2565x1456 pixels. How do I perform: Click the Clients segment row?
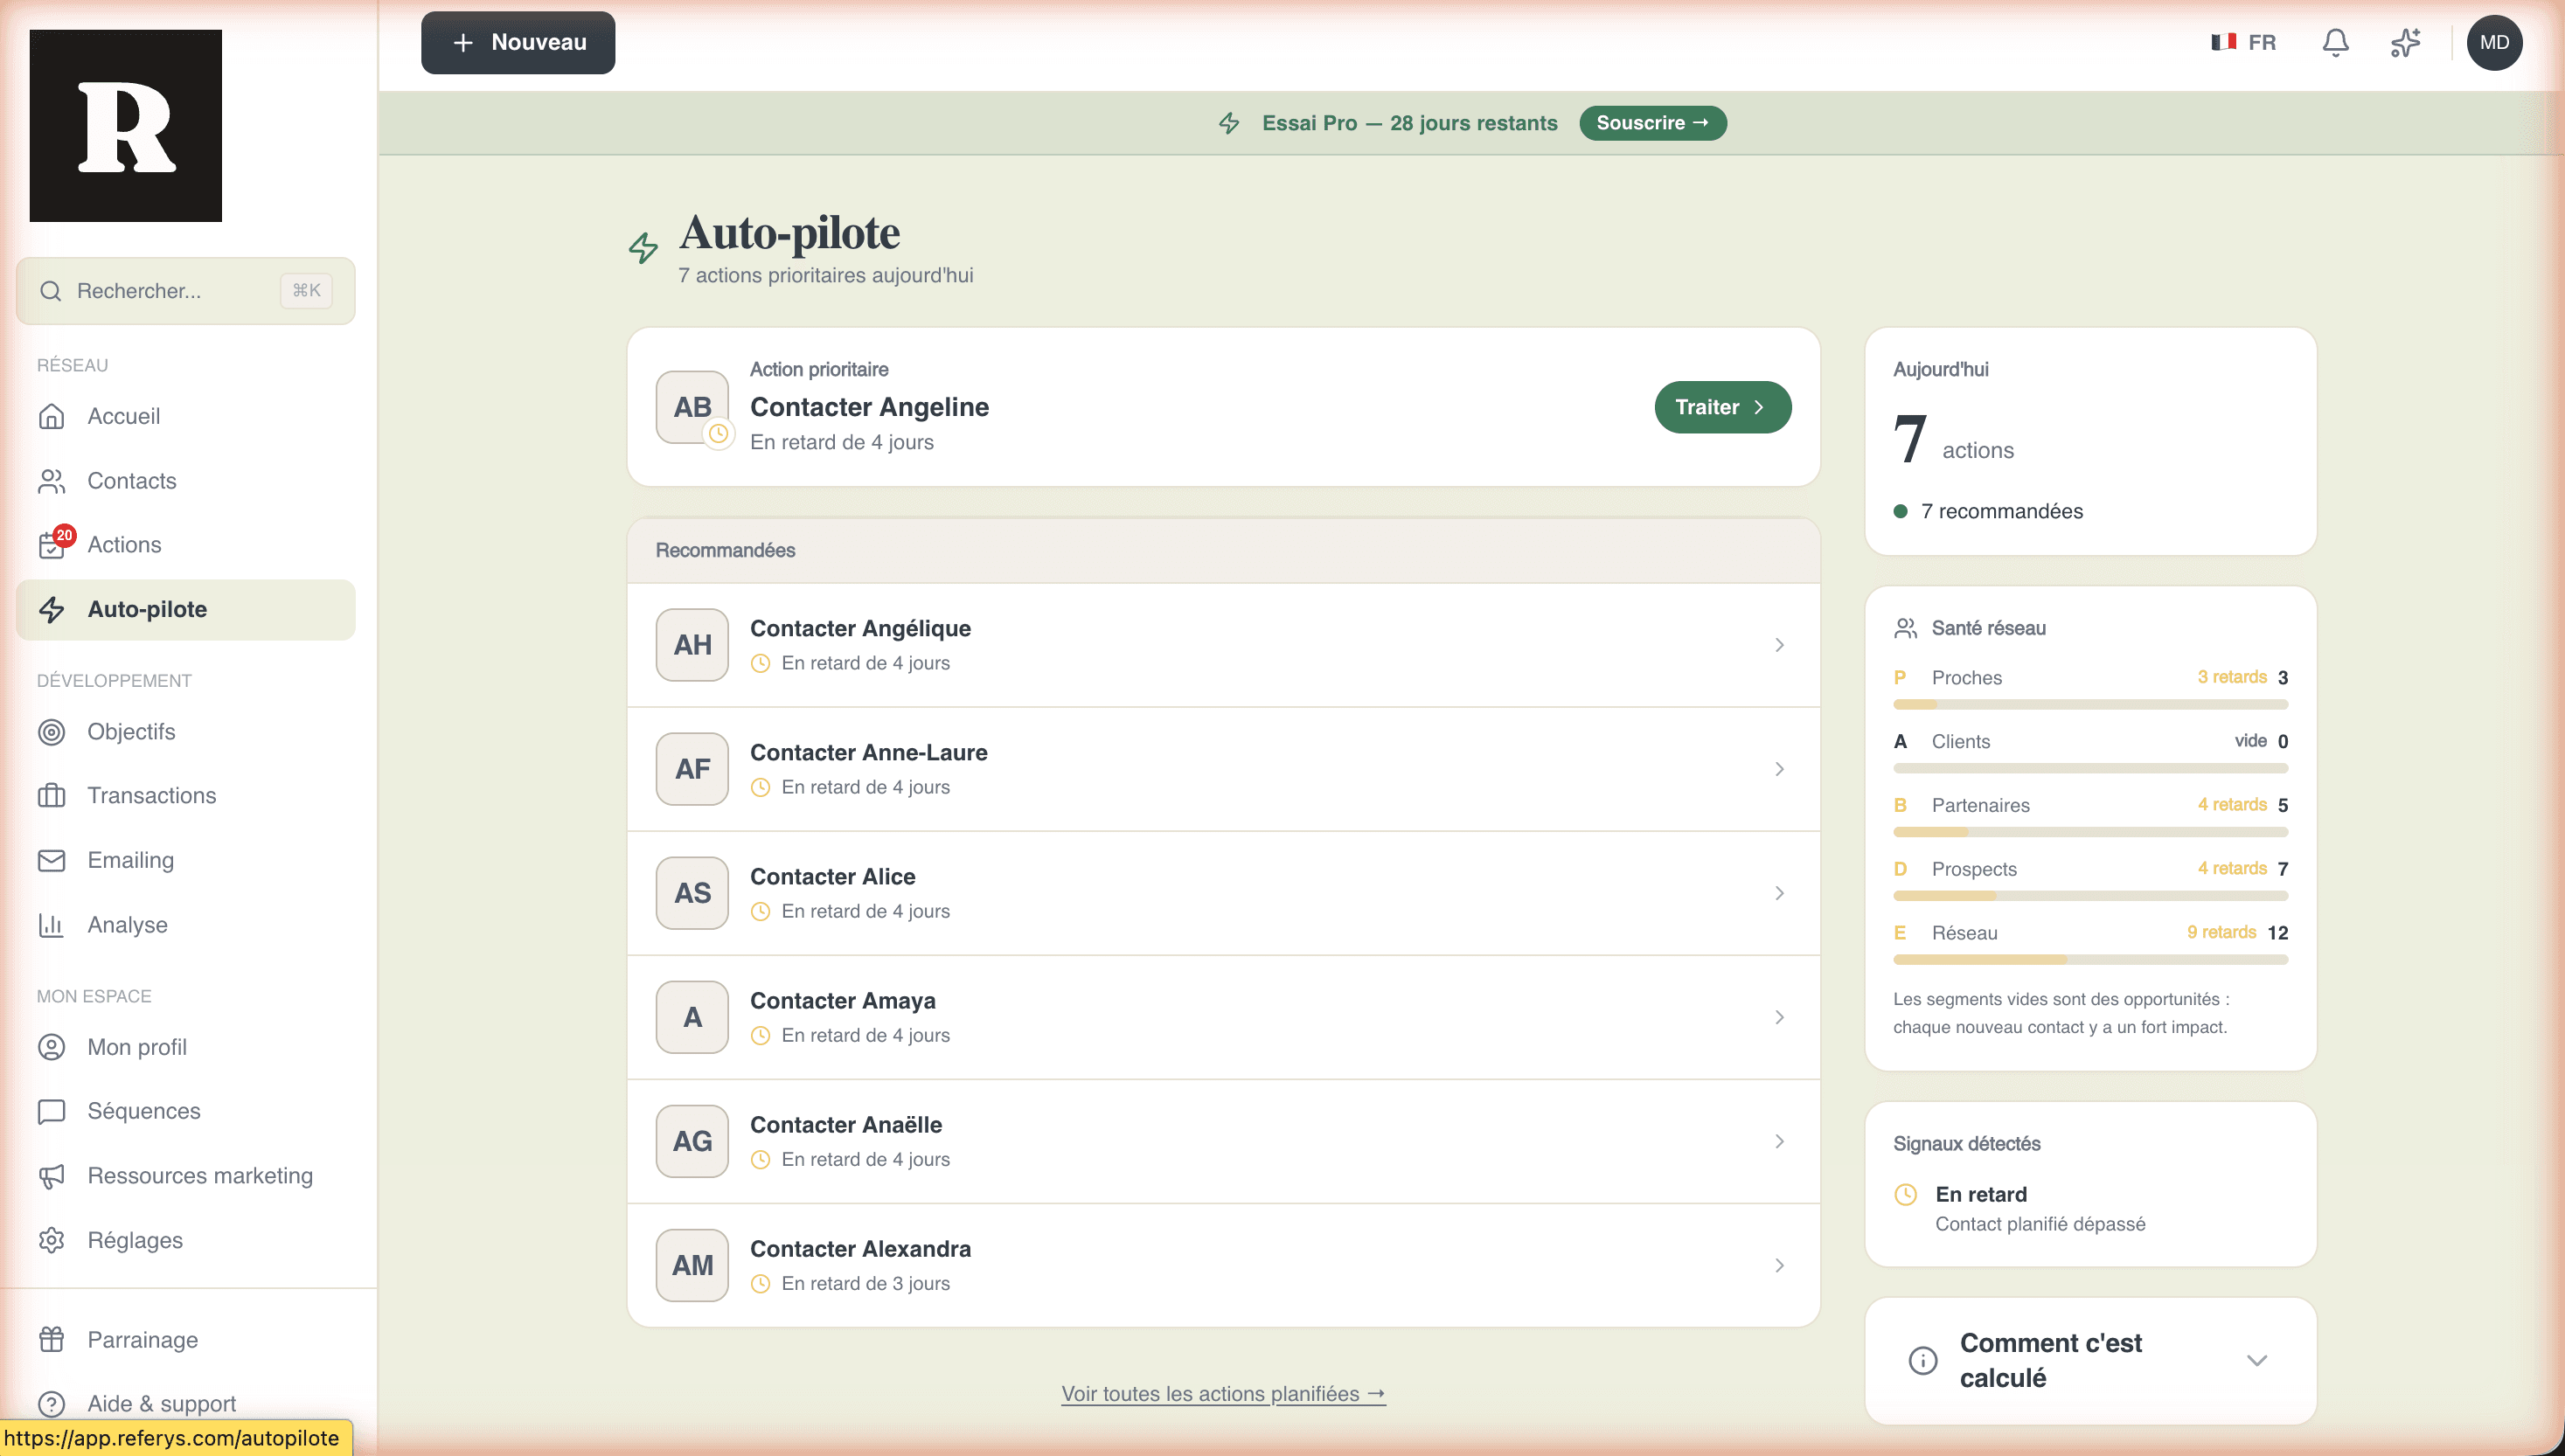(x=2090, y=751)
